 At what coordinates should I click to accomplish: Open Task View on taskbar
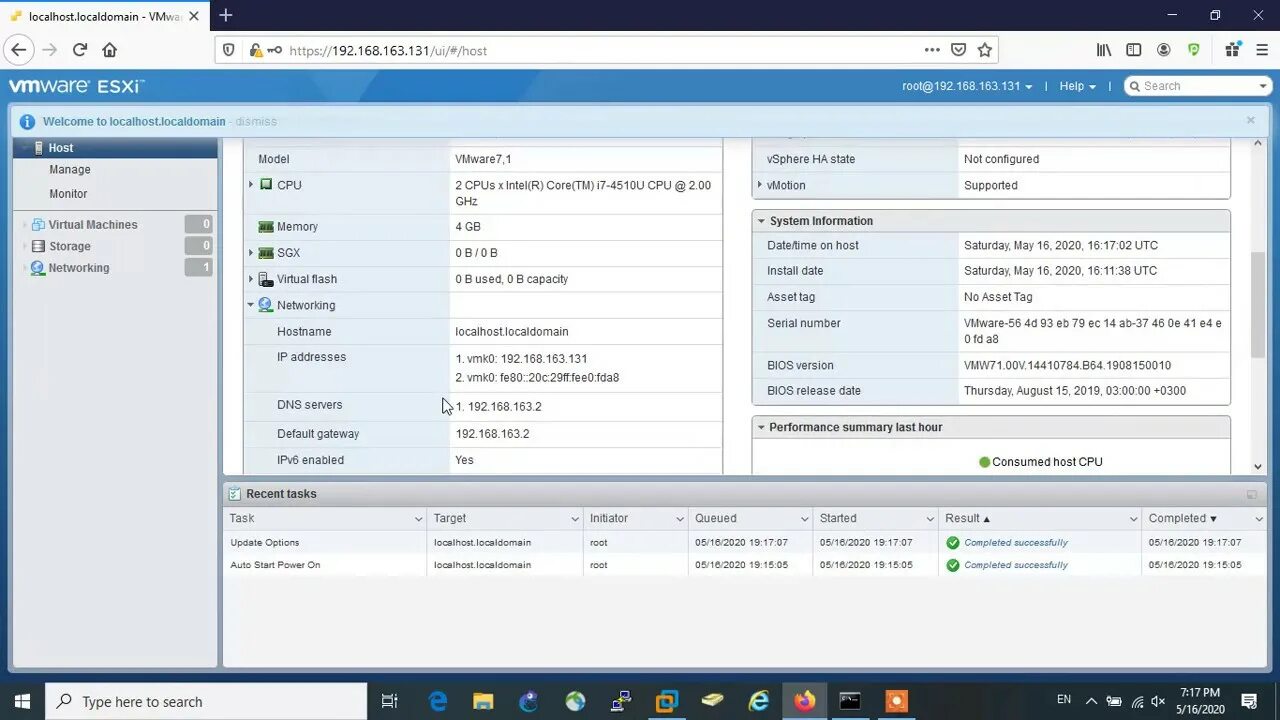click(390, 701)
